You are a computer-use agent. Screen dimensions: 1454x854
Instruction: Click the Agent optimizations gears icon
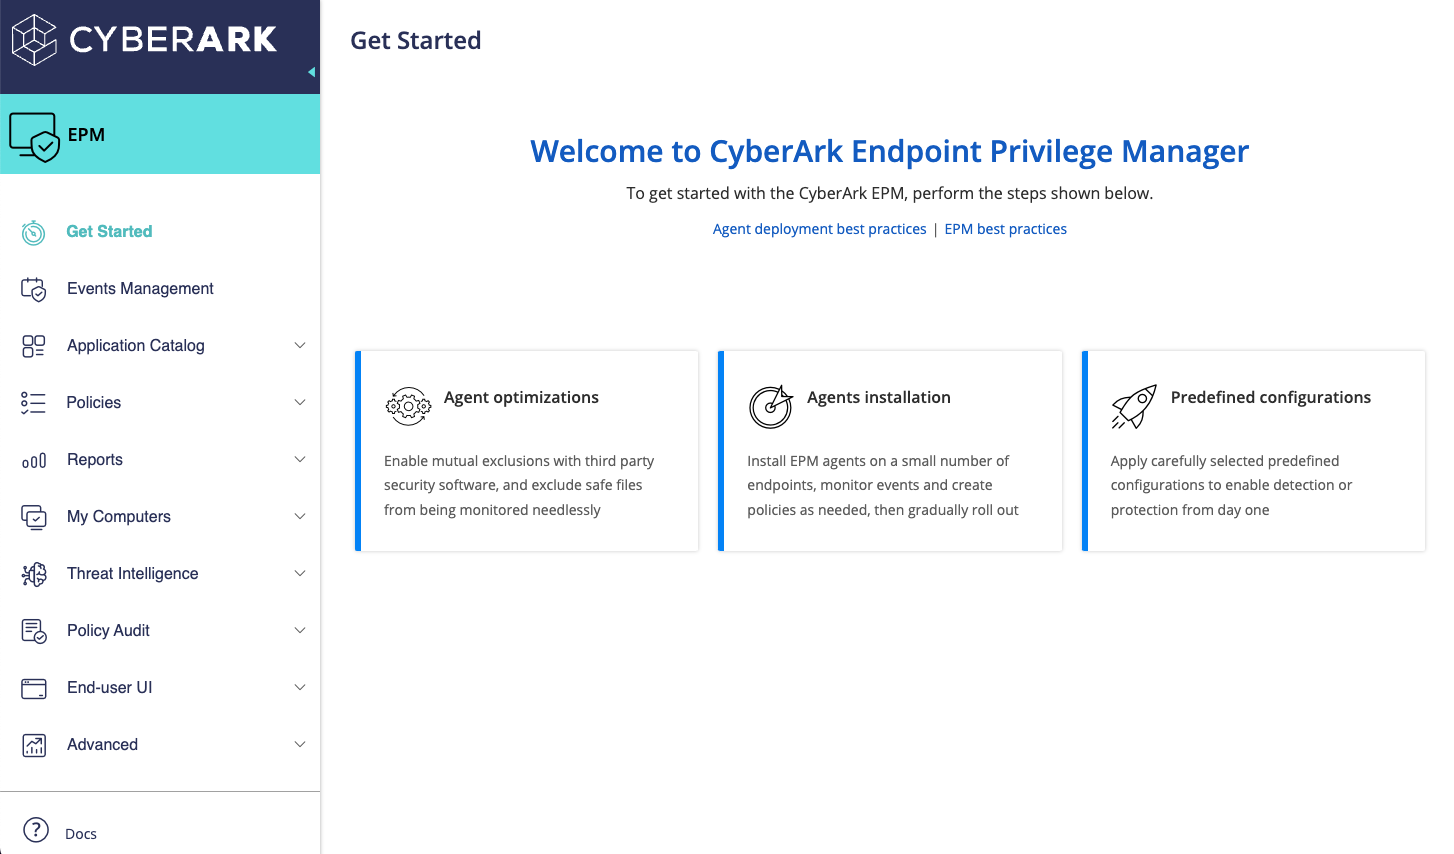point(408,406)
